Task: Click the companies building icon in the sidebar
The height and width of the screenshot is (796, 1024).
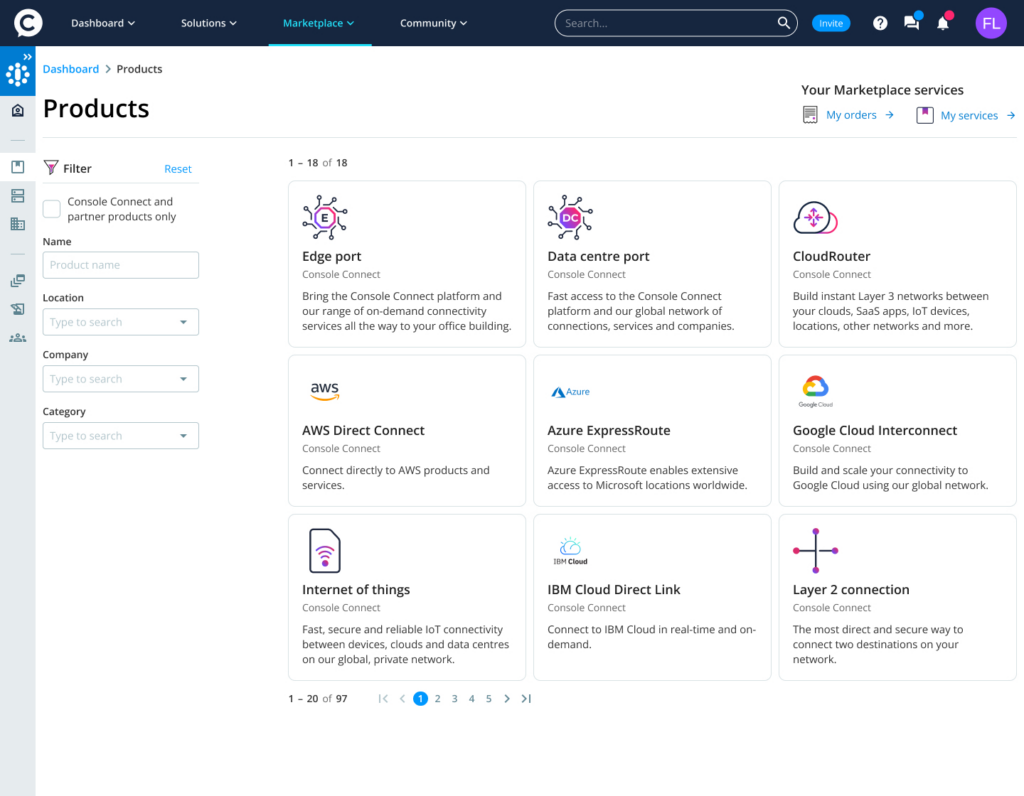Action: (x=17, y=223)
